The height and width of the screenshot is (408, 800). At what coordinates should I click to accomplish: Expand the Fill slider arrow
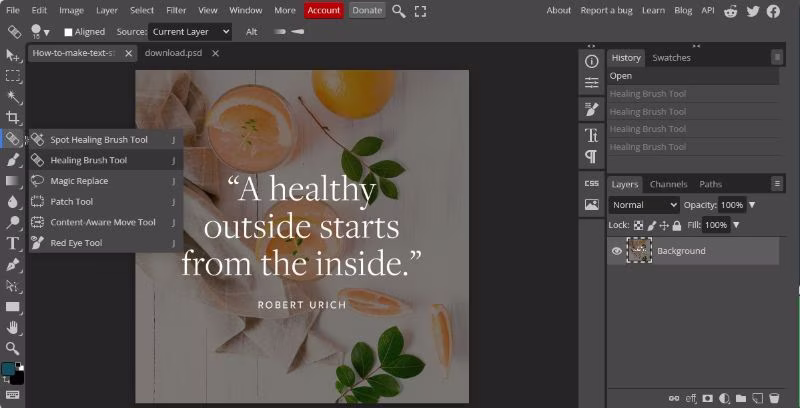(x=736, y=225)
